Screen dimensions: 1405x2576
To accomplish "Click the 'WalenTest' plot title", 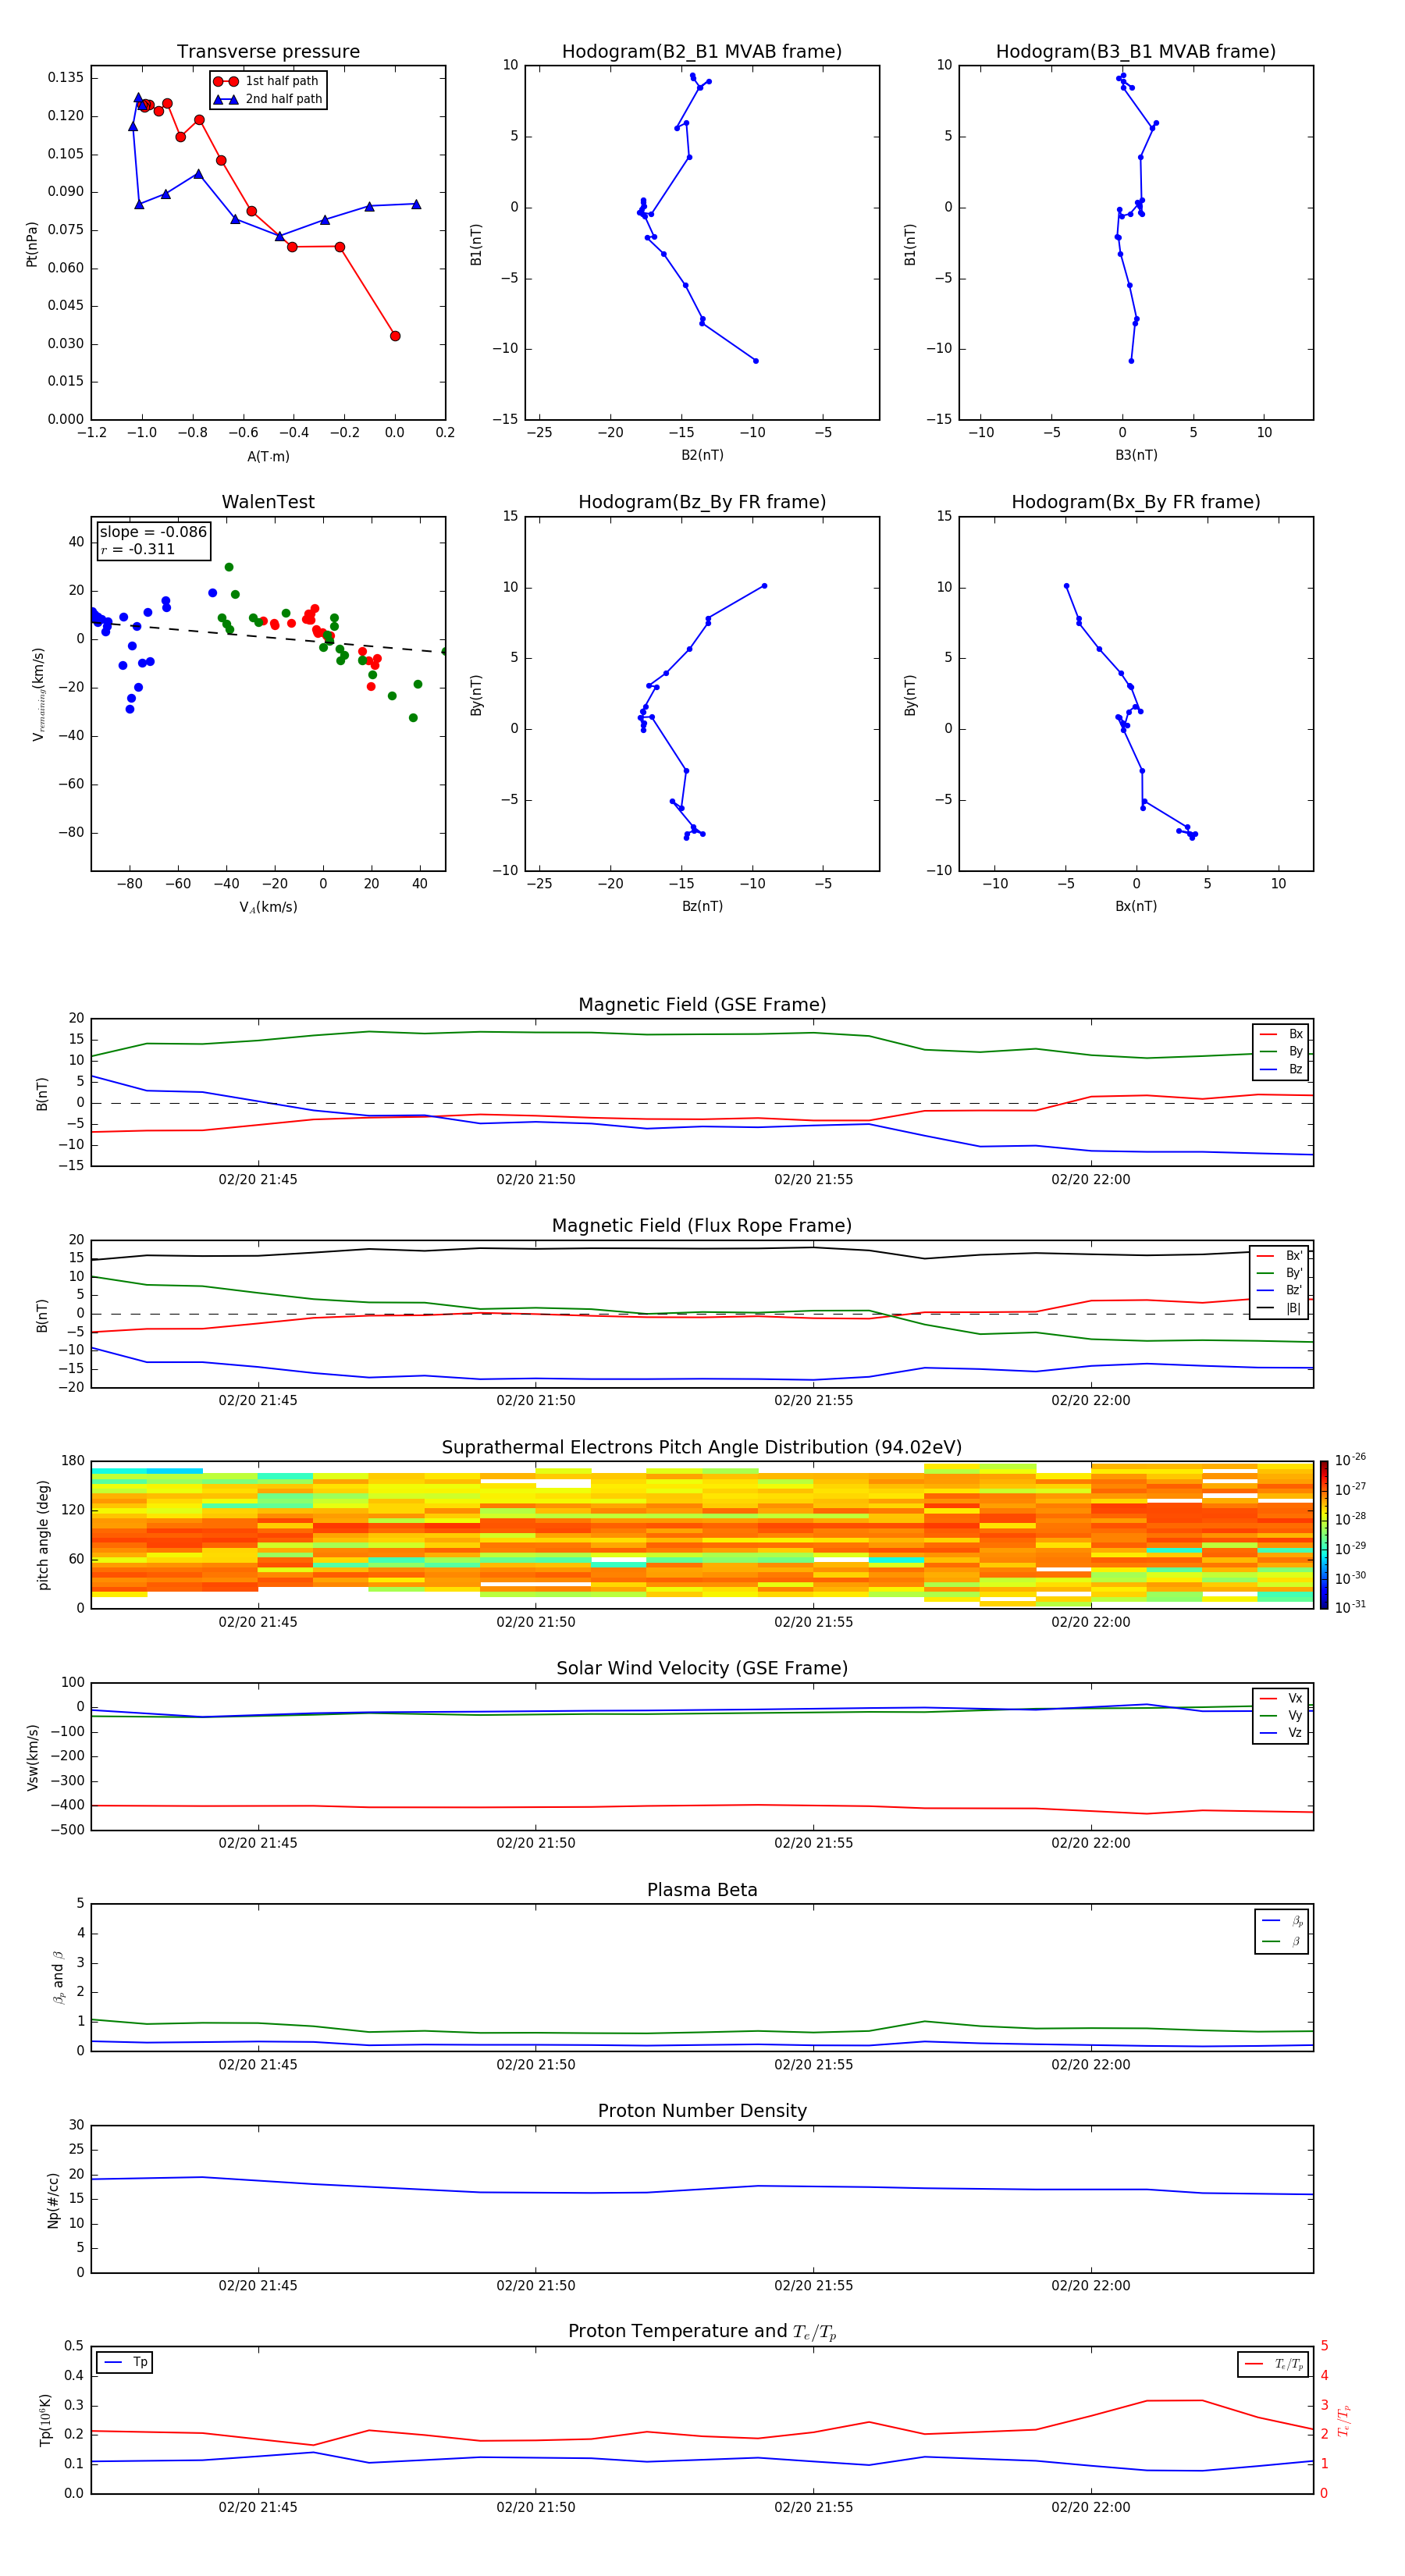I will point(268,502).
